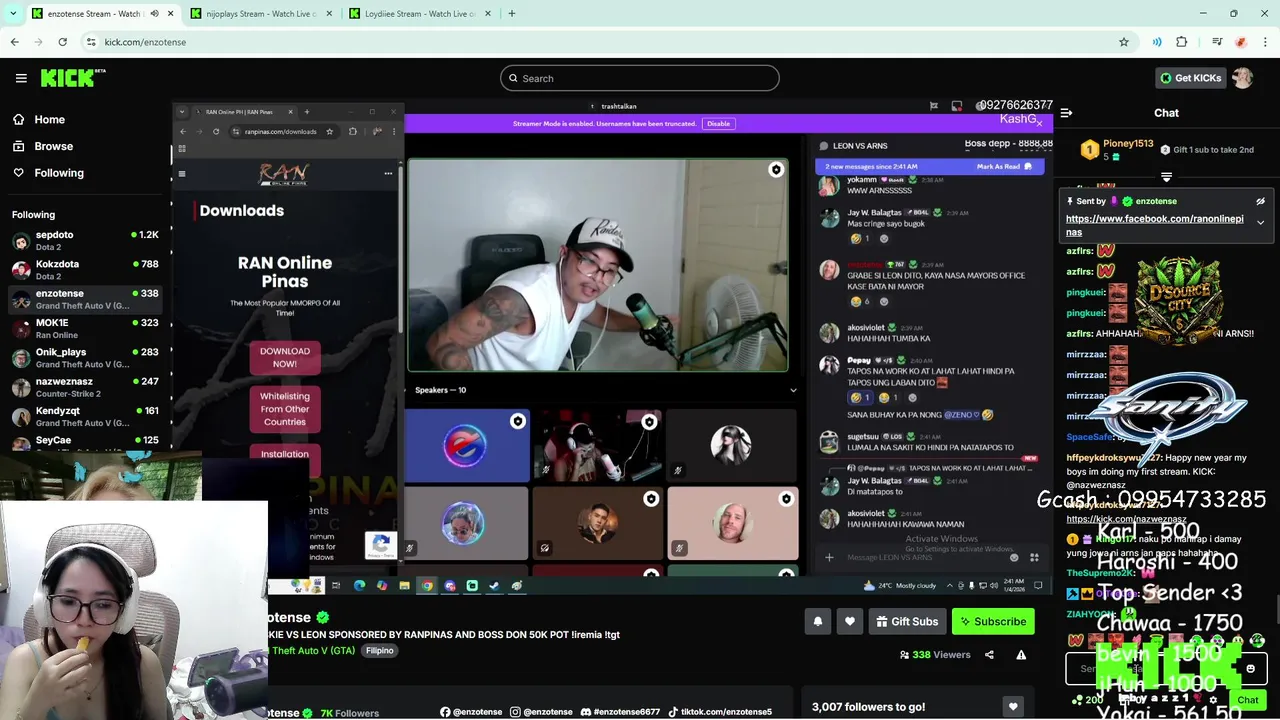Open Kokzdota channel from following list

coord(85,270)
